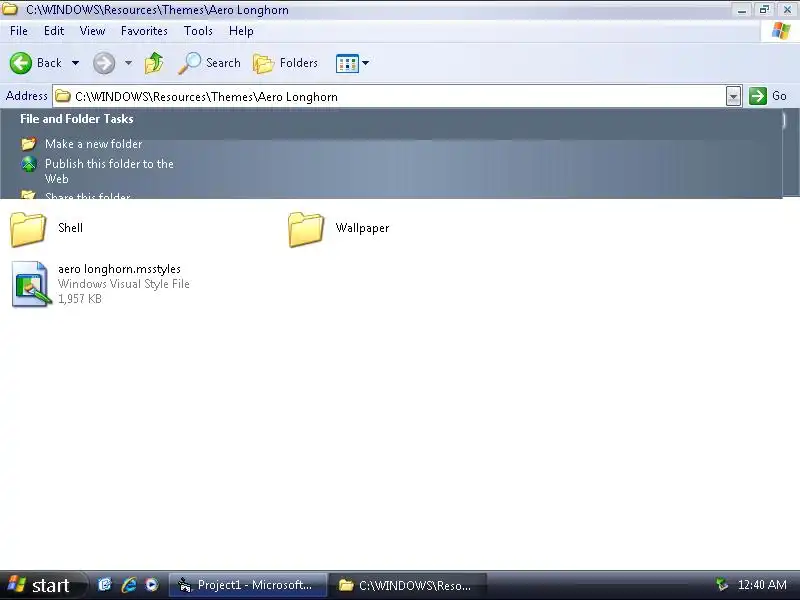This screenshot has width=800, height=600.
Task: Expand the address bar dropdown
Action: [x=733, y=96]
